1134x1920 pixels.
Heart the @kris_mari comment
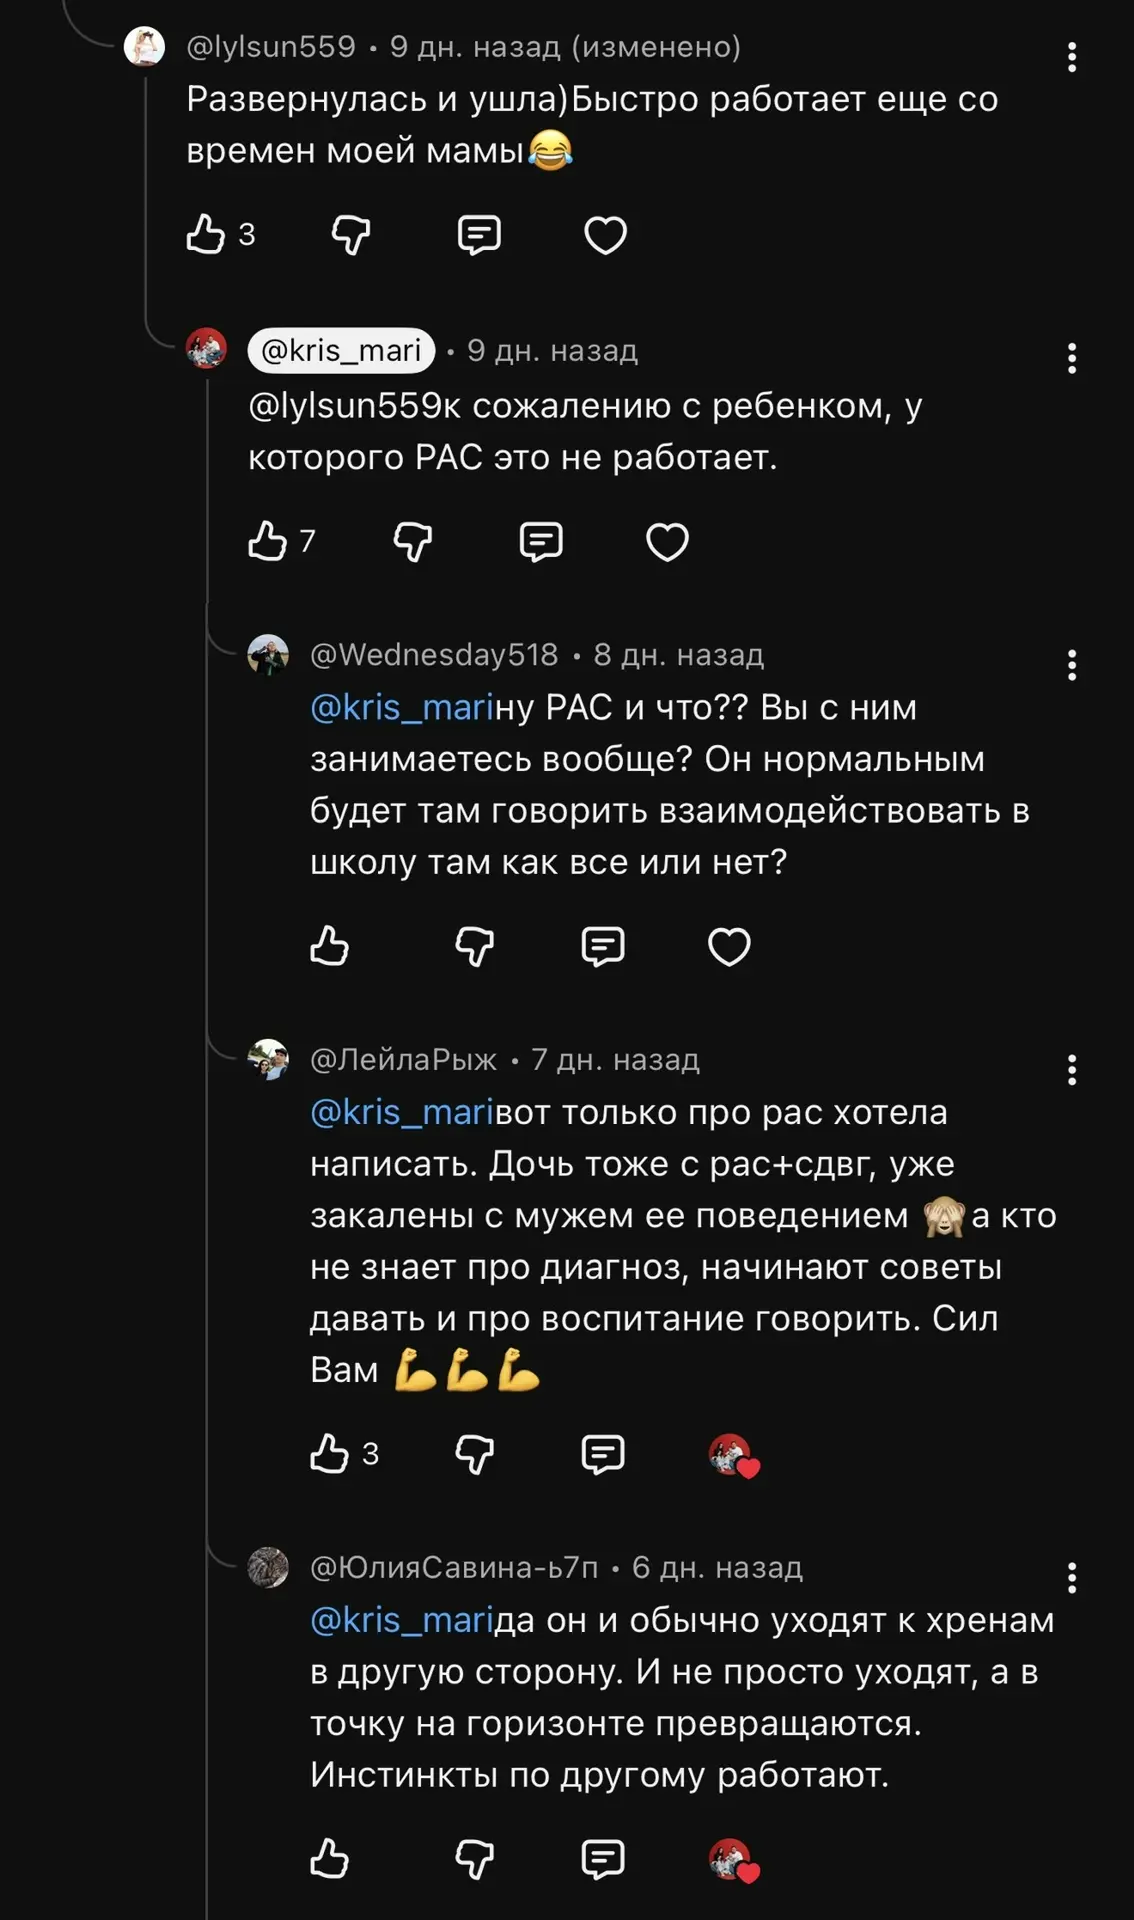[667, 541]
